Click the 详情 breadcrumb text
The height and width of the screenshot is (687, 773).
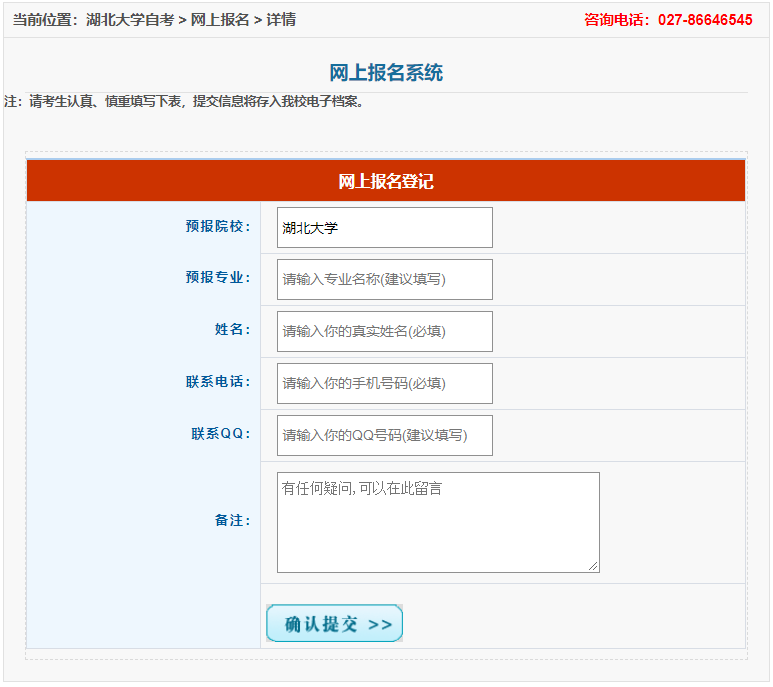(281, 20)
